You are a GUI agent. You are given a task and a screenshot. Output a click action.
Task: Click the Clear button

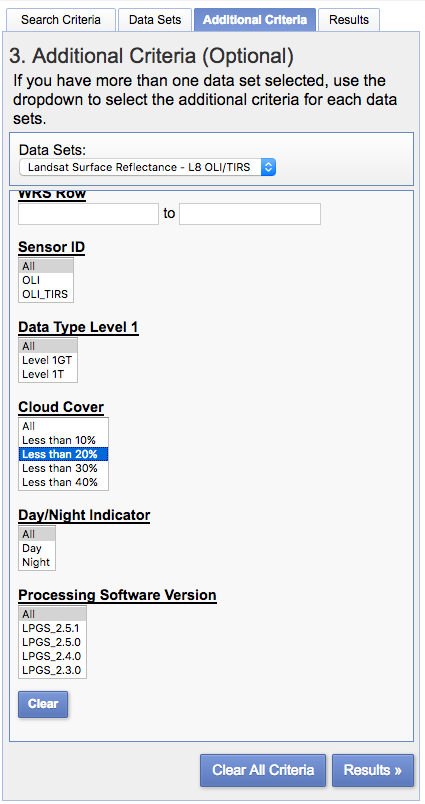pos(43,704)
